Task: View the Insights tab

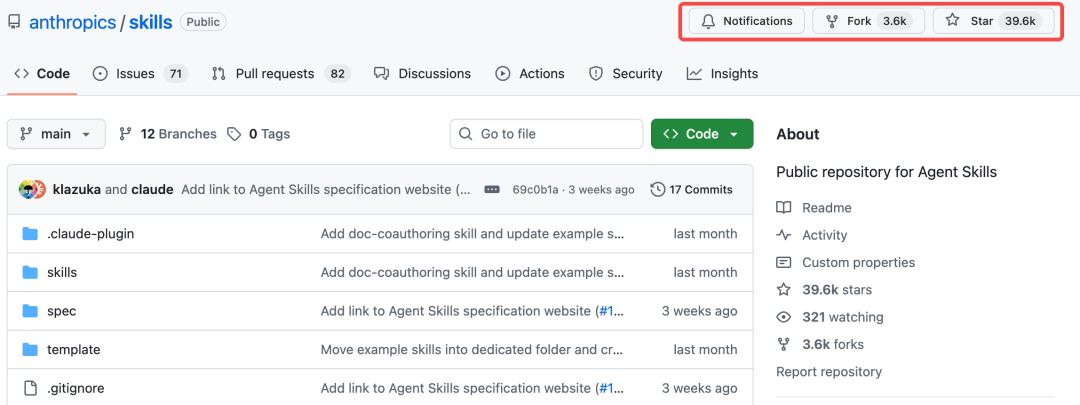Action: (x=722, y=74)
